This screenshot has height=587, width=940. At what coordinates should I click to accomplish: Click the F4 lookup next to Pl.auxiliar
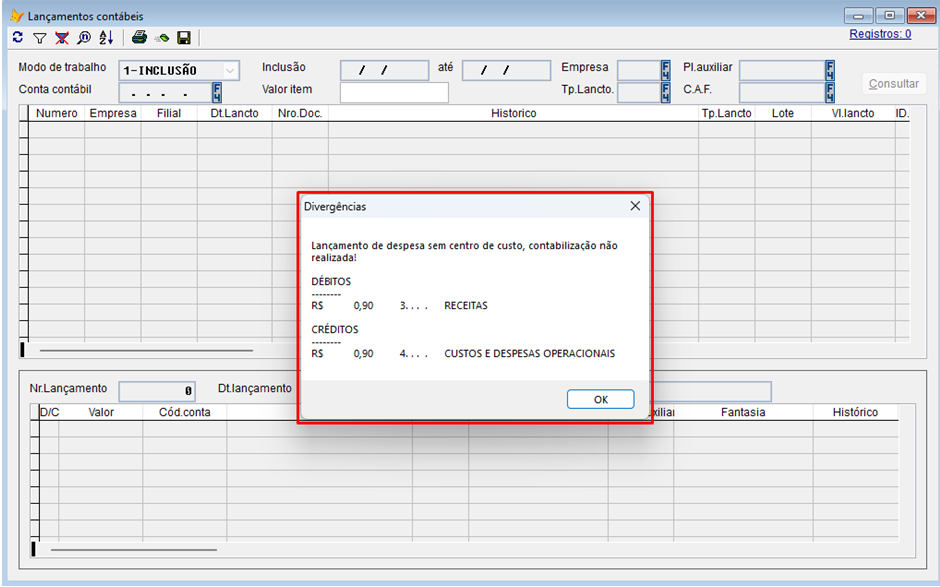(x=830, y=70)
